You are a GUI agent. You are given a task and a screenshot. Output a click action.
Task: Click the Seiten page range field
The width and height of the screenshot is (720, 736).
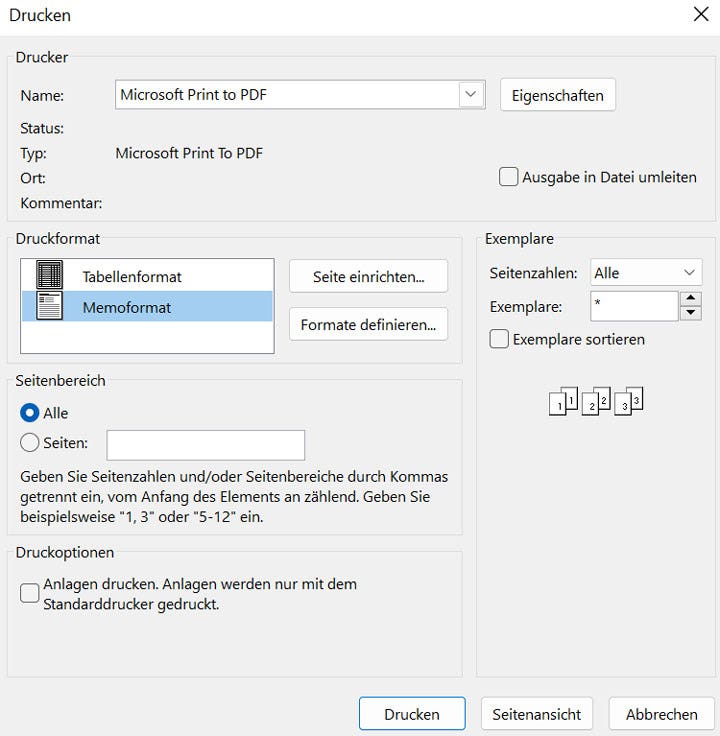click(205, 445)
